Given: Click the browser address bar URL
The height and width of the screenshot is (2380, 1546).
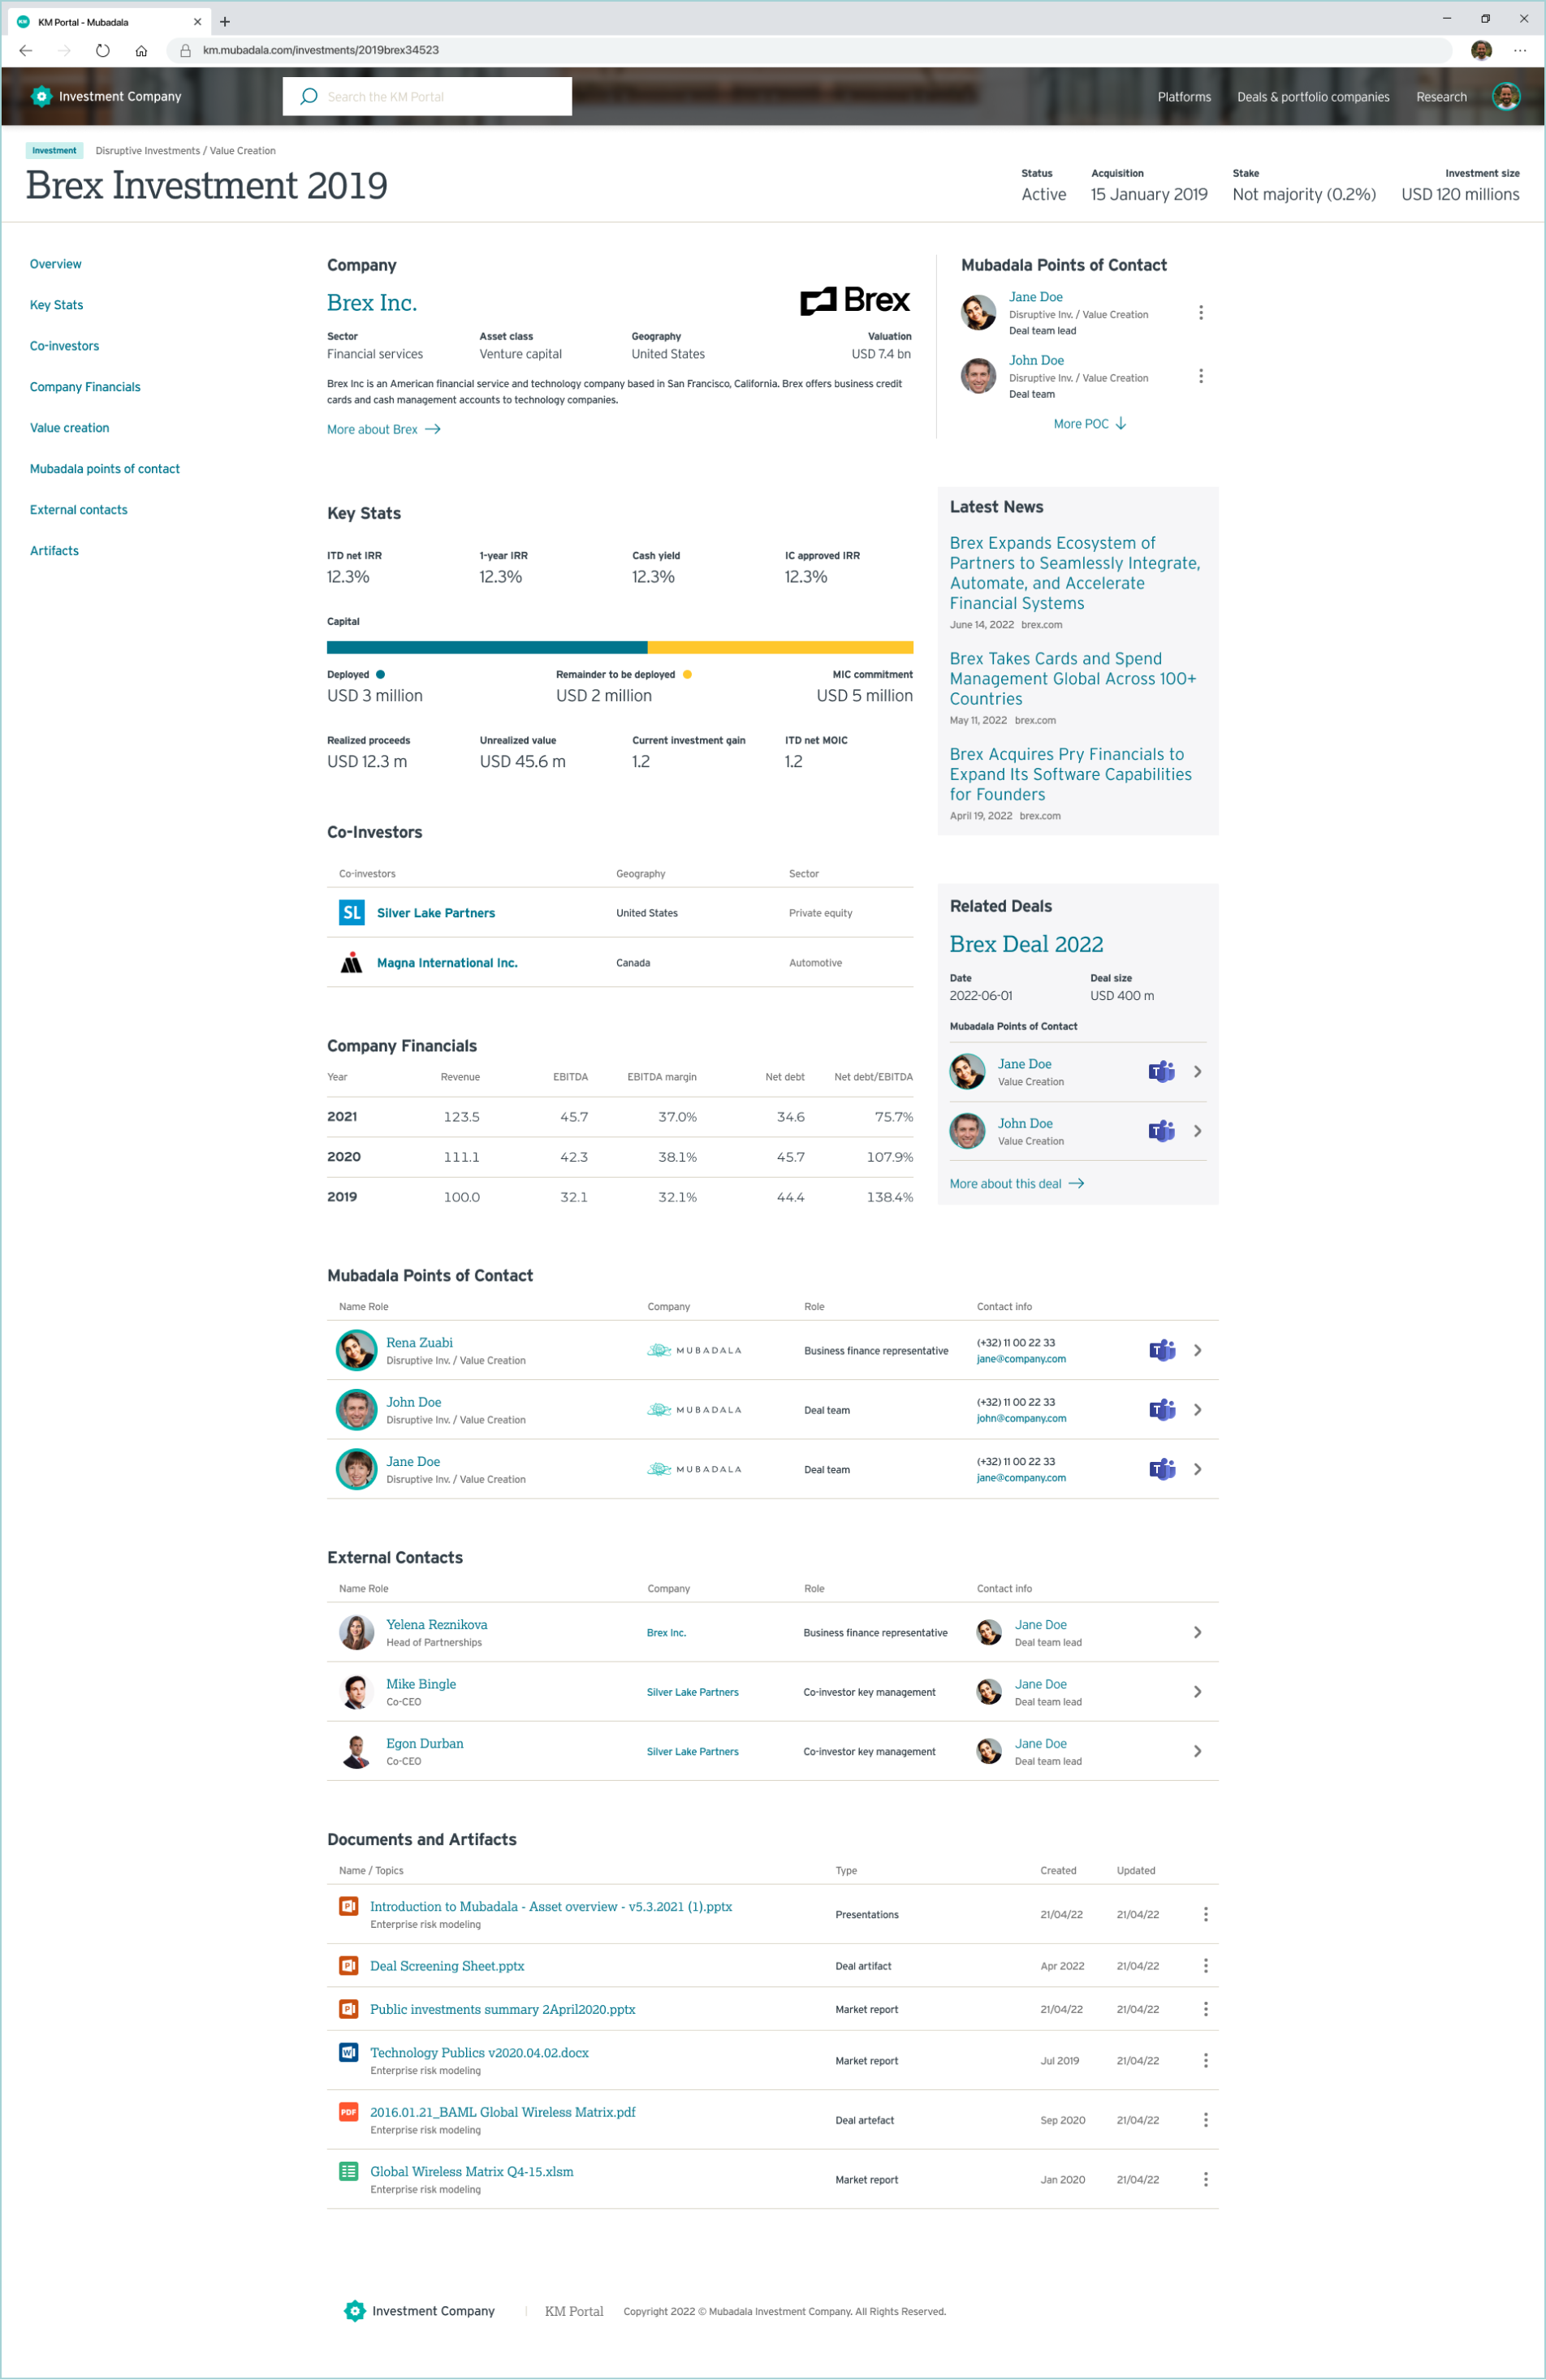Looking at the screenshot, I should coord(320,50).
